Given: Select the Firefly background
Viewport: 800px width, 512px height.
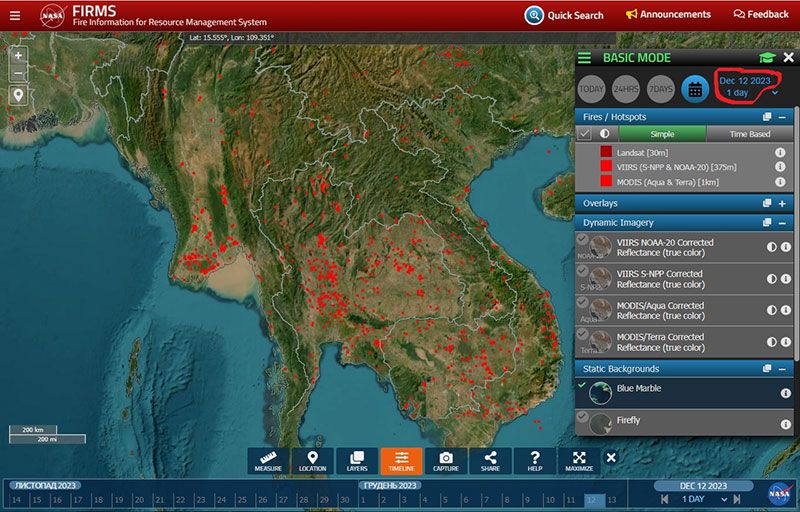Looking at the screenshot, I should pyautogui.click(x=684, y=423).
